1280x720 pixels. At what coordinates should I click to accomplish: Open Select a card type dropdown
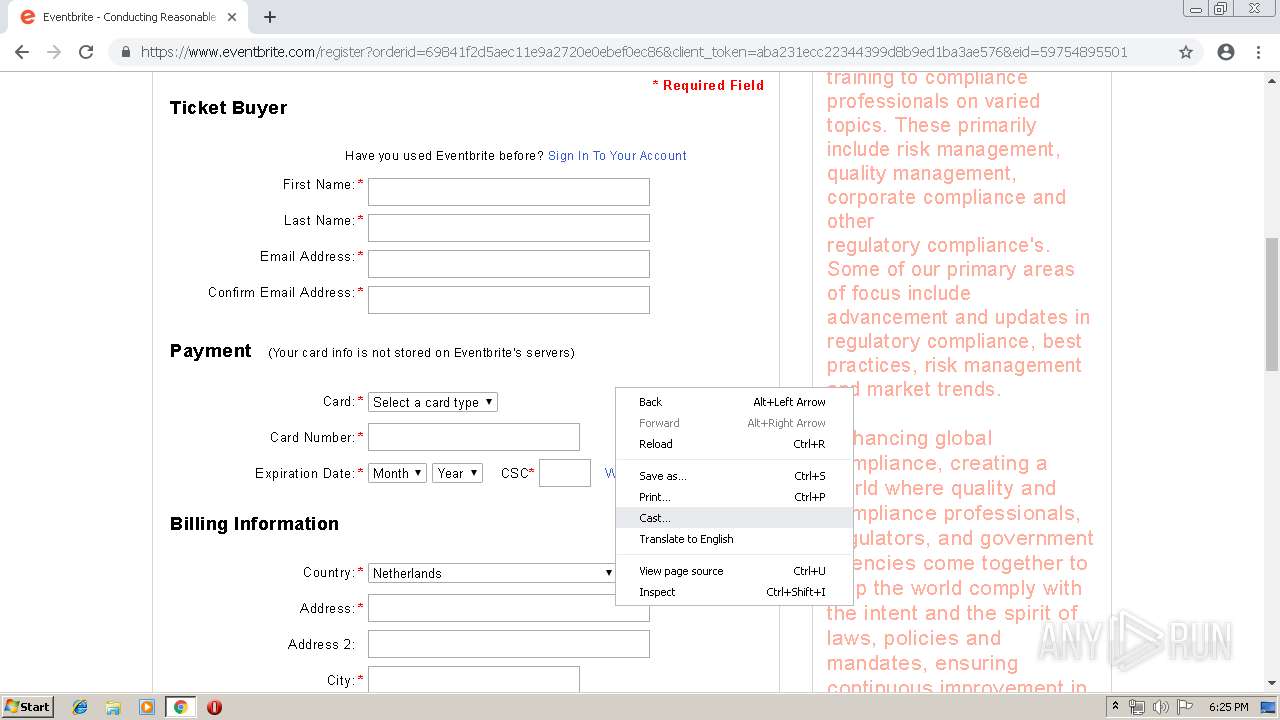click(x=433, y=402)
